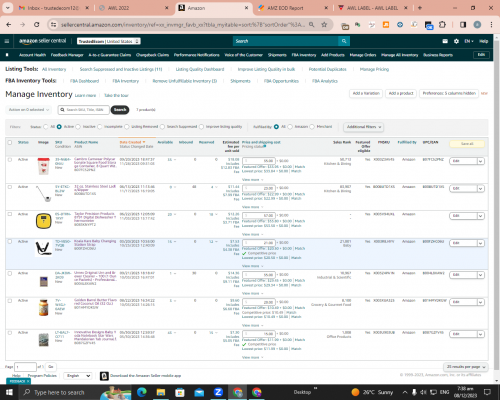The height and width of the screenshot is (400, 500).
Task: Choose the All status radio button
Action: click(46, 127)
